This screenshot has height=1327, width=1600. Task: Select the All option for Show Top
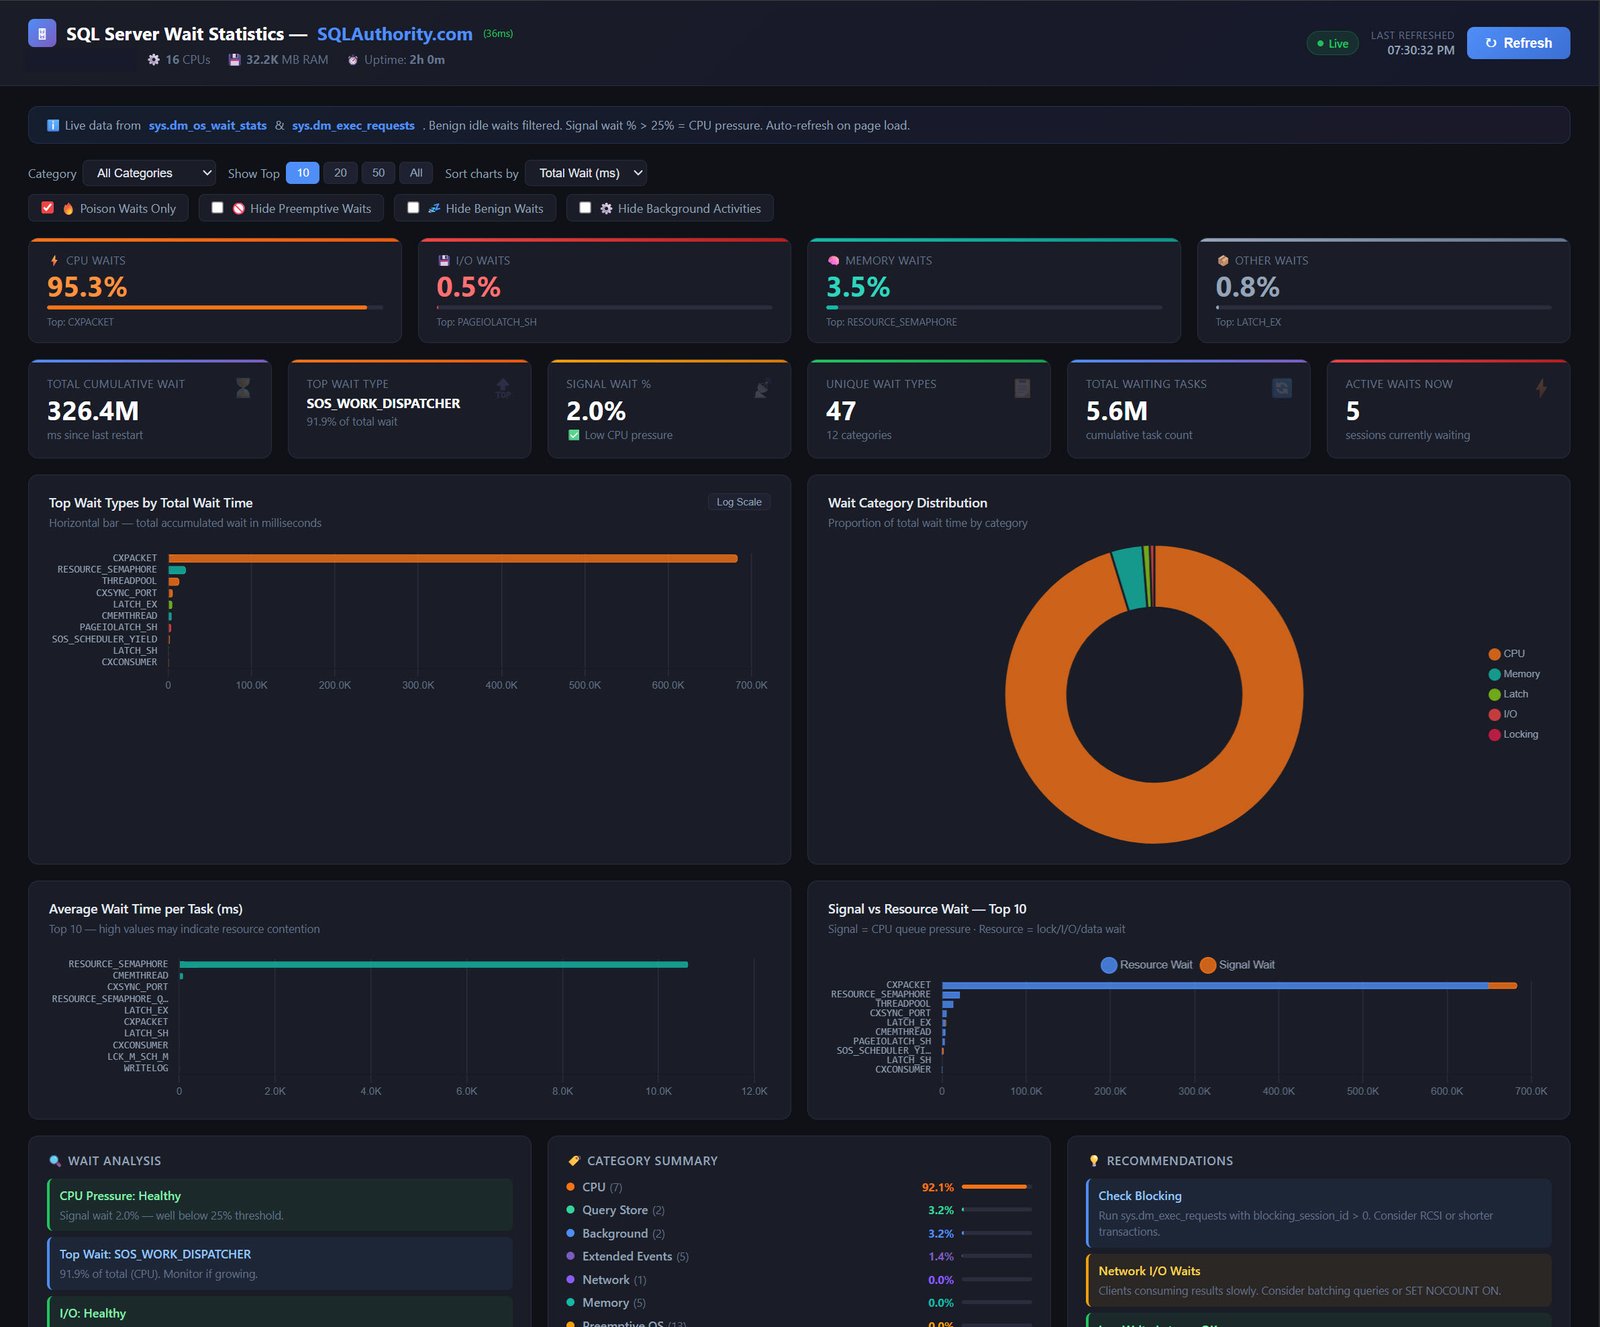point(416,173)
